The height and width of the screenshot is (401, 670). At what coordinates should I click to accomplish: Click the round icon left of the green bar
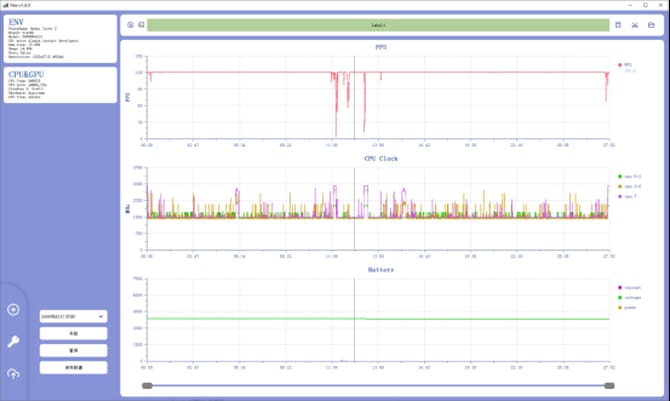click(130, 25)
